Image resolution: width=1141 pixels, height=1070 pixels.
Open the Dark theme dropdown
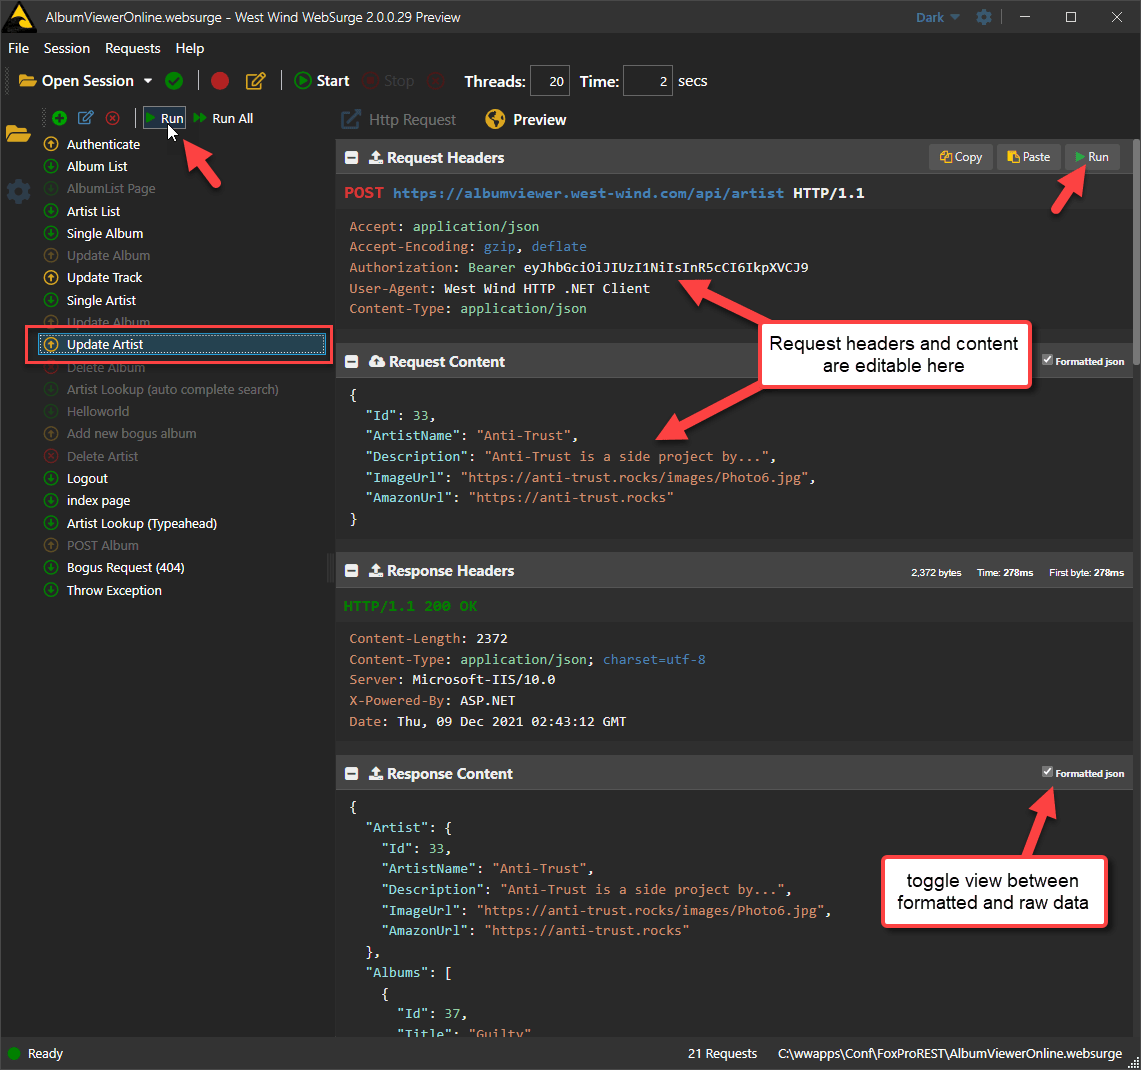click(937, 17)
